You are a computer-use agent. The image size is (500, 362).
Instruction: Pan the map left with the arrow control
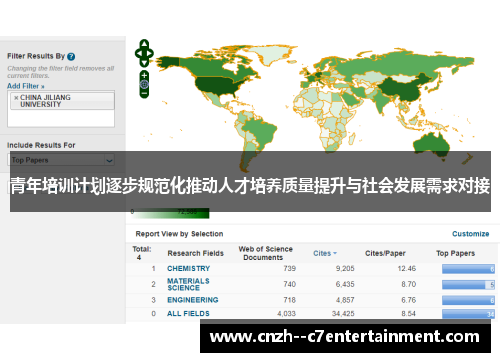pyautogui.click(x=138, y=53)
